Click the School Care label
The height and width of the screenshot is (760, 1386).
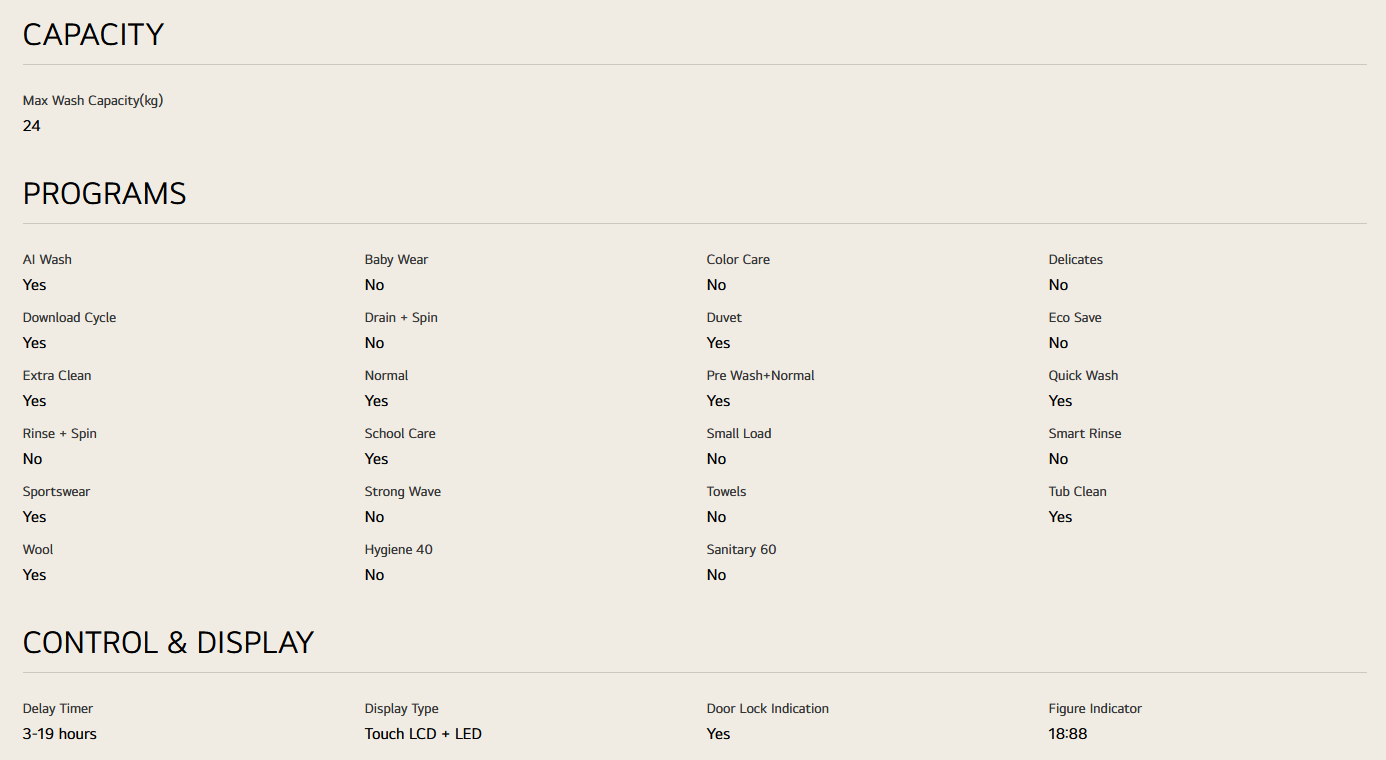[400, 433]
